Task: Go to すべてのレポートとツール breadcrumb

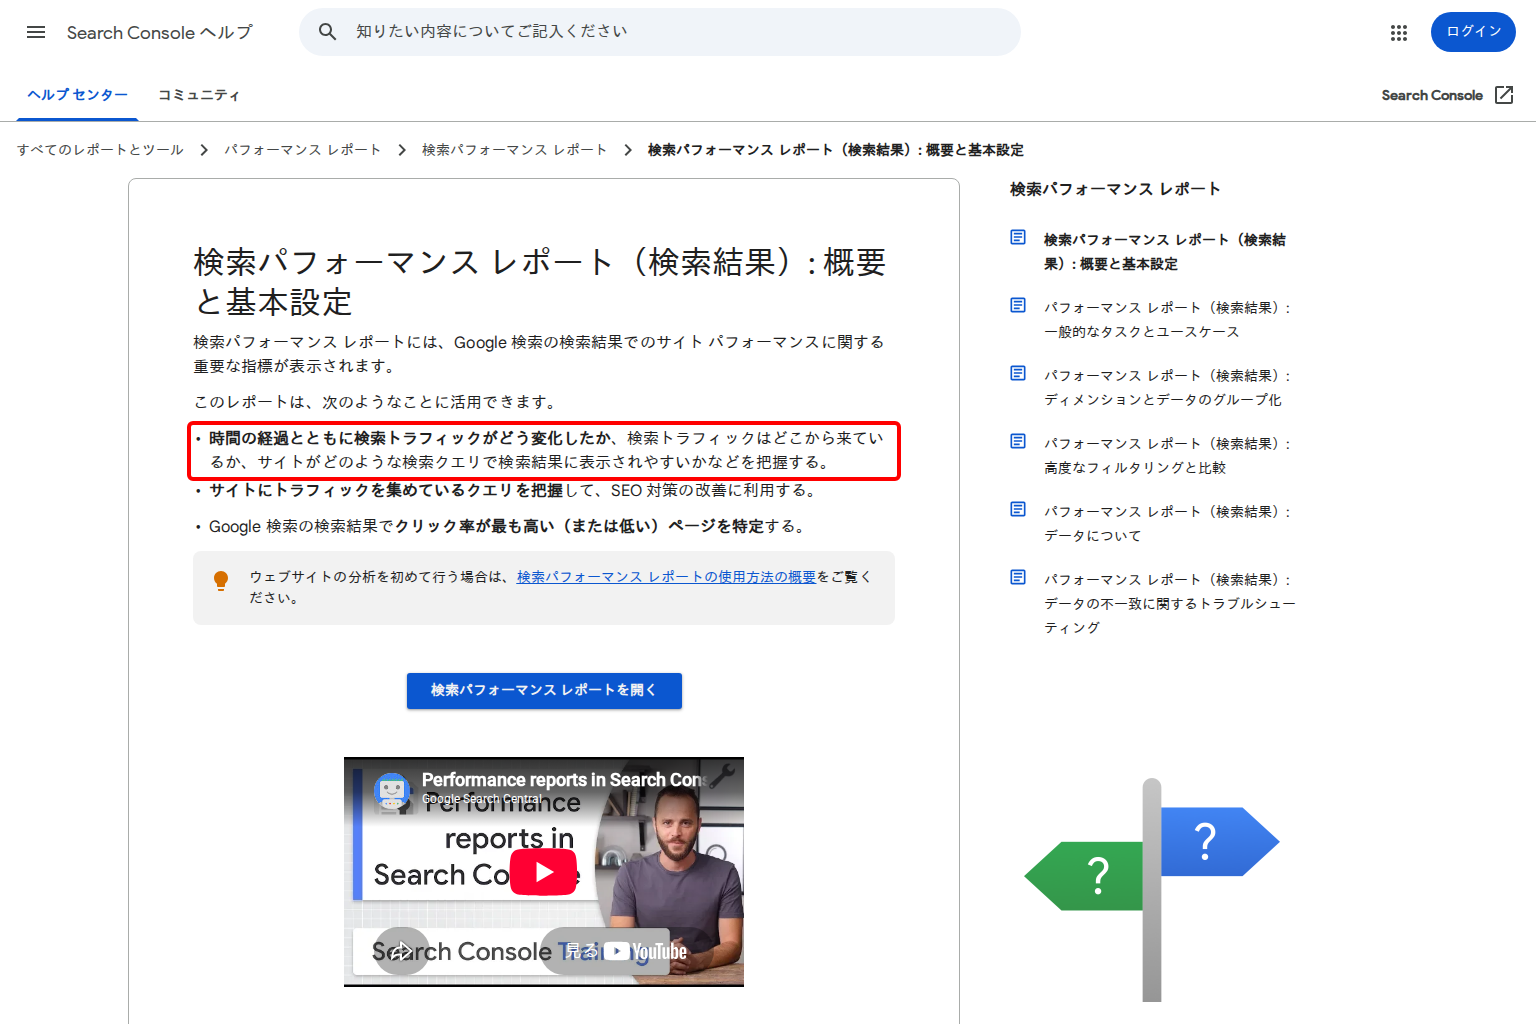Action: pyautogui.click(x=100, y=150)
